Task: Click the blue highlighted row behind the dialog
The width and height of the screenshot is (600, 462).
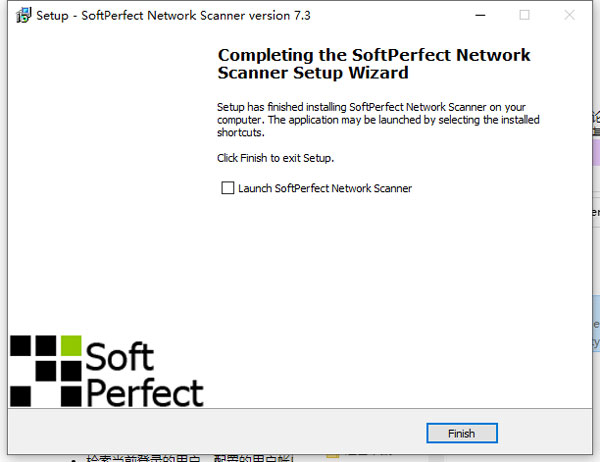Action: pos(594,330)
